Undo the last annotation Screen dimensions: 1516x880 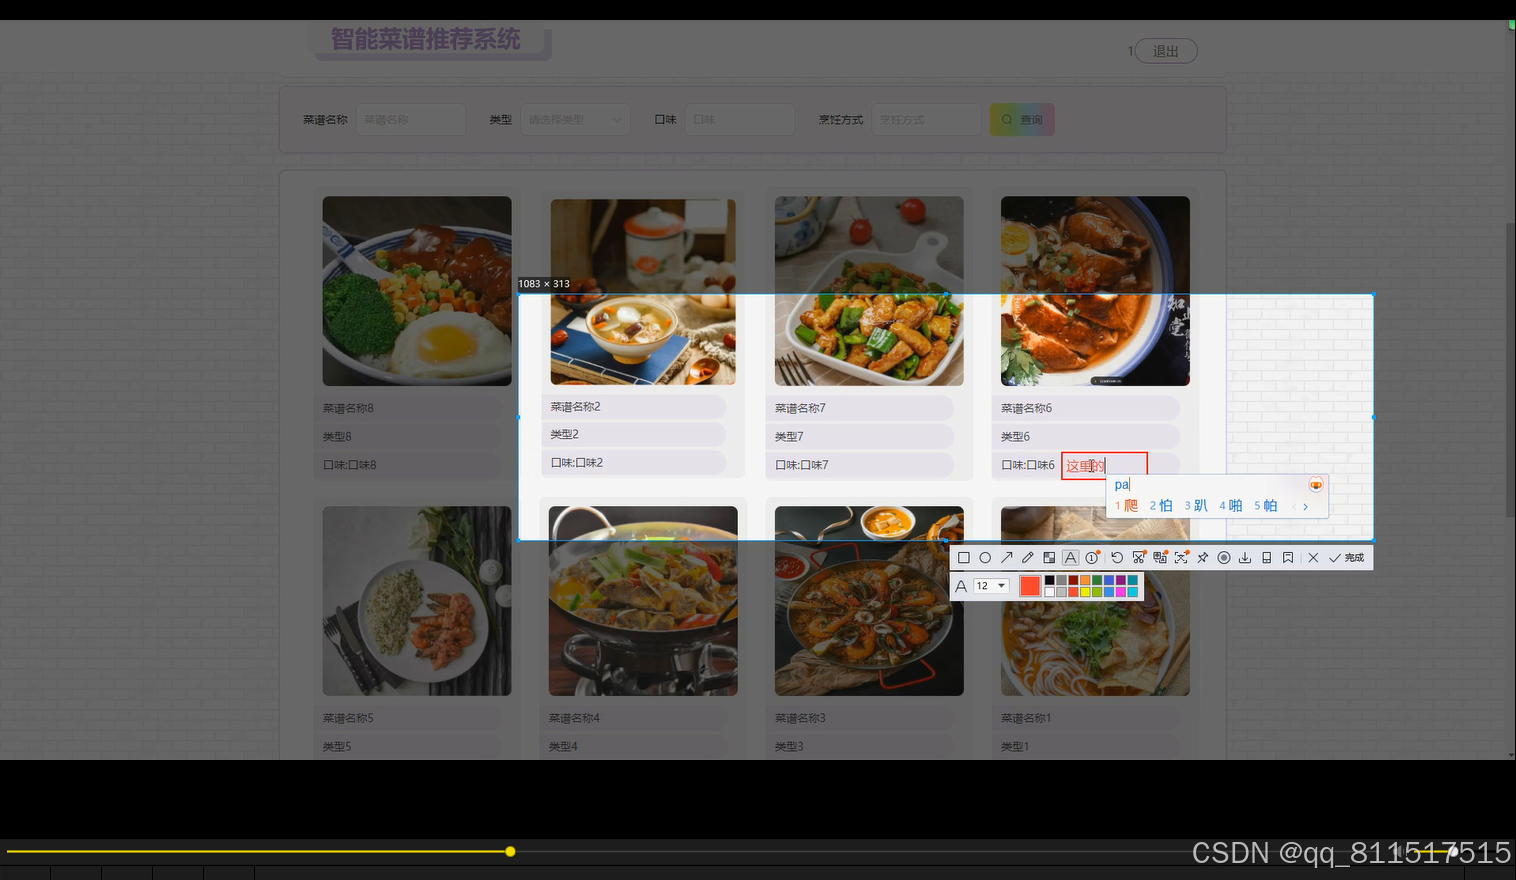point(1117,557)
